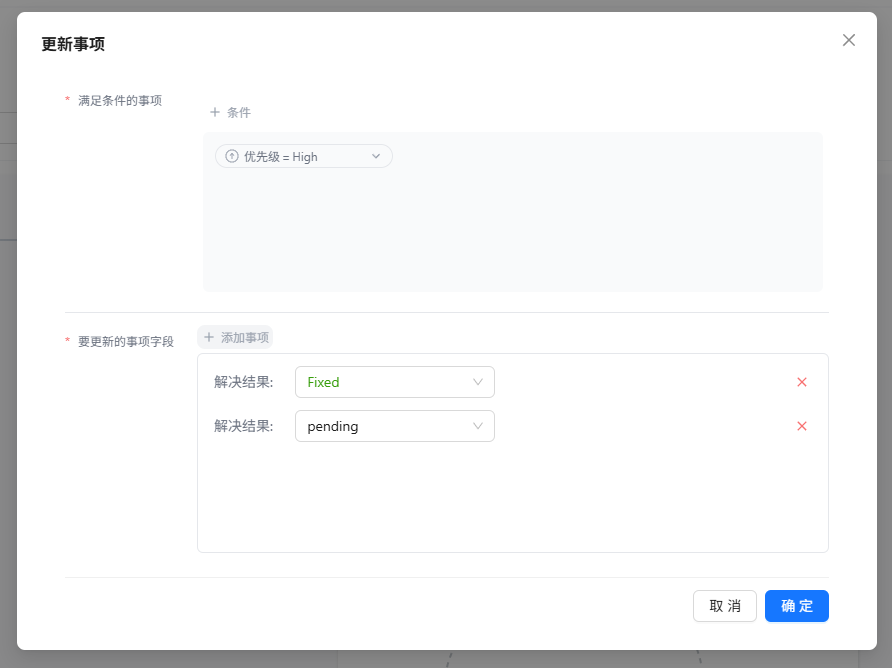Screen dimensions: 892x668
Task: Open the 优先级 = High condition dropdown
Action: click(x=304, y=156)
